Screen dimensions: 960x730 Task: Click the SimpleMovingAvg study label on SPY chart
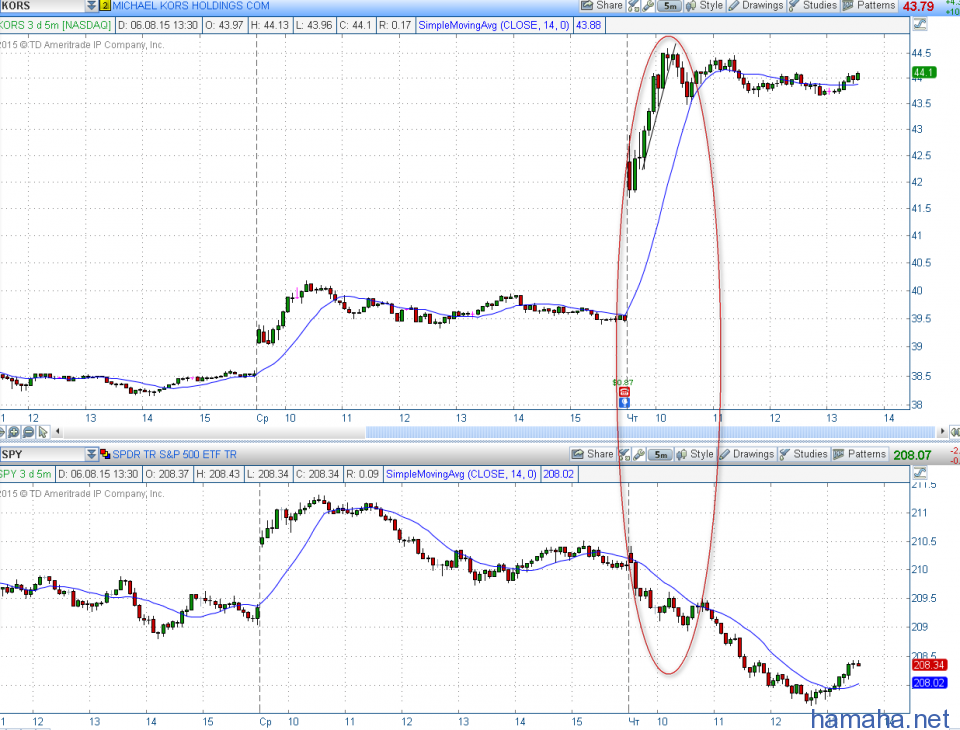(x=462, y=474)
